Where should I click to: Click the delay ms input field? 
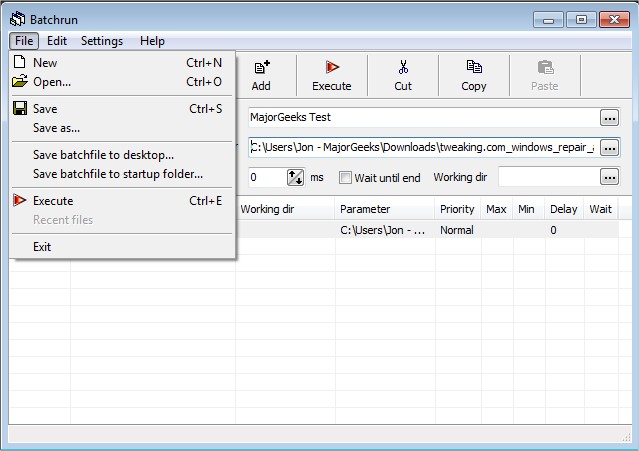pyautogui.click(x=267, y=177)
